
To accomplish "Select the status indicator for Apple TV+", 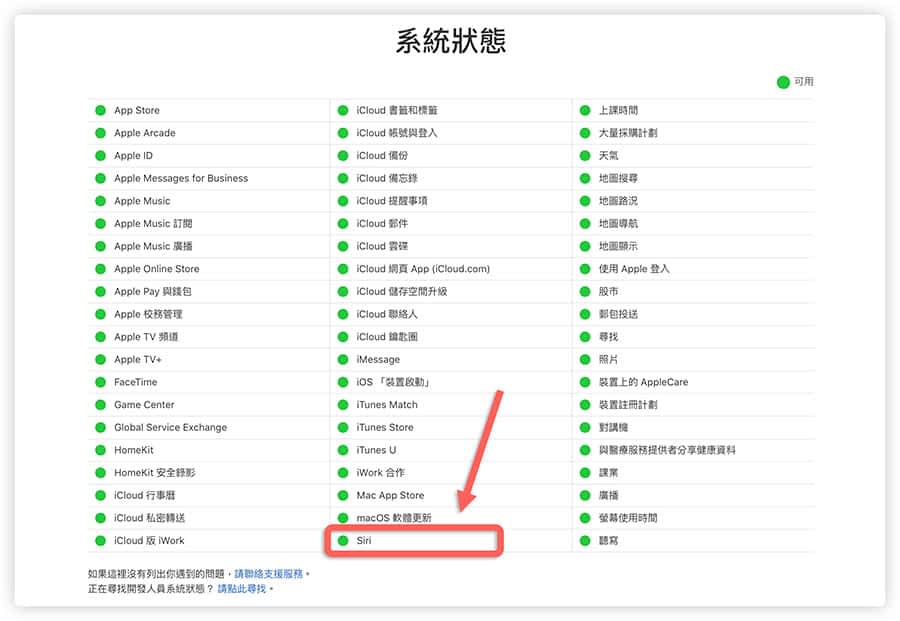I will 100,359.
